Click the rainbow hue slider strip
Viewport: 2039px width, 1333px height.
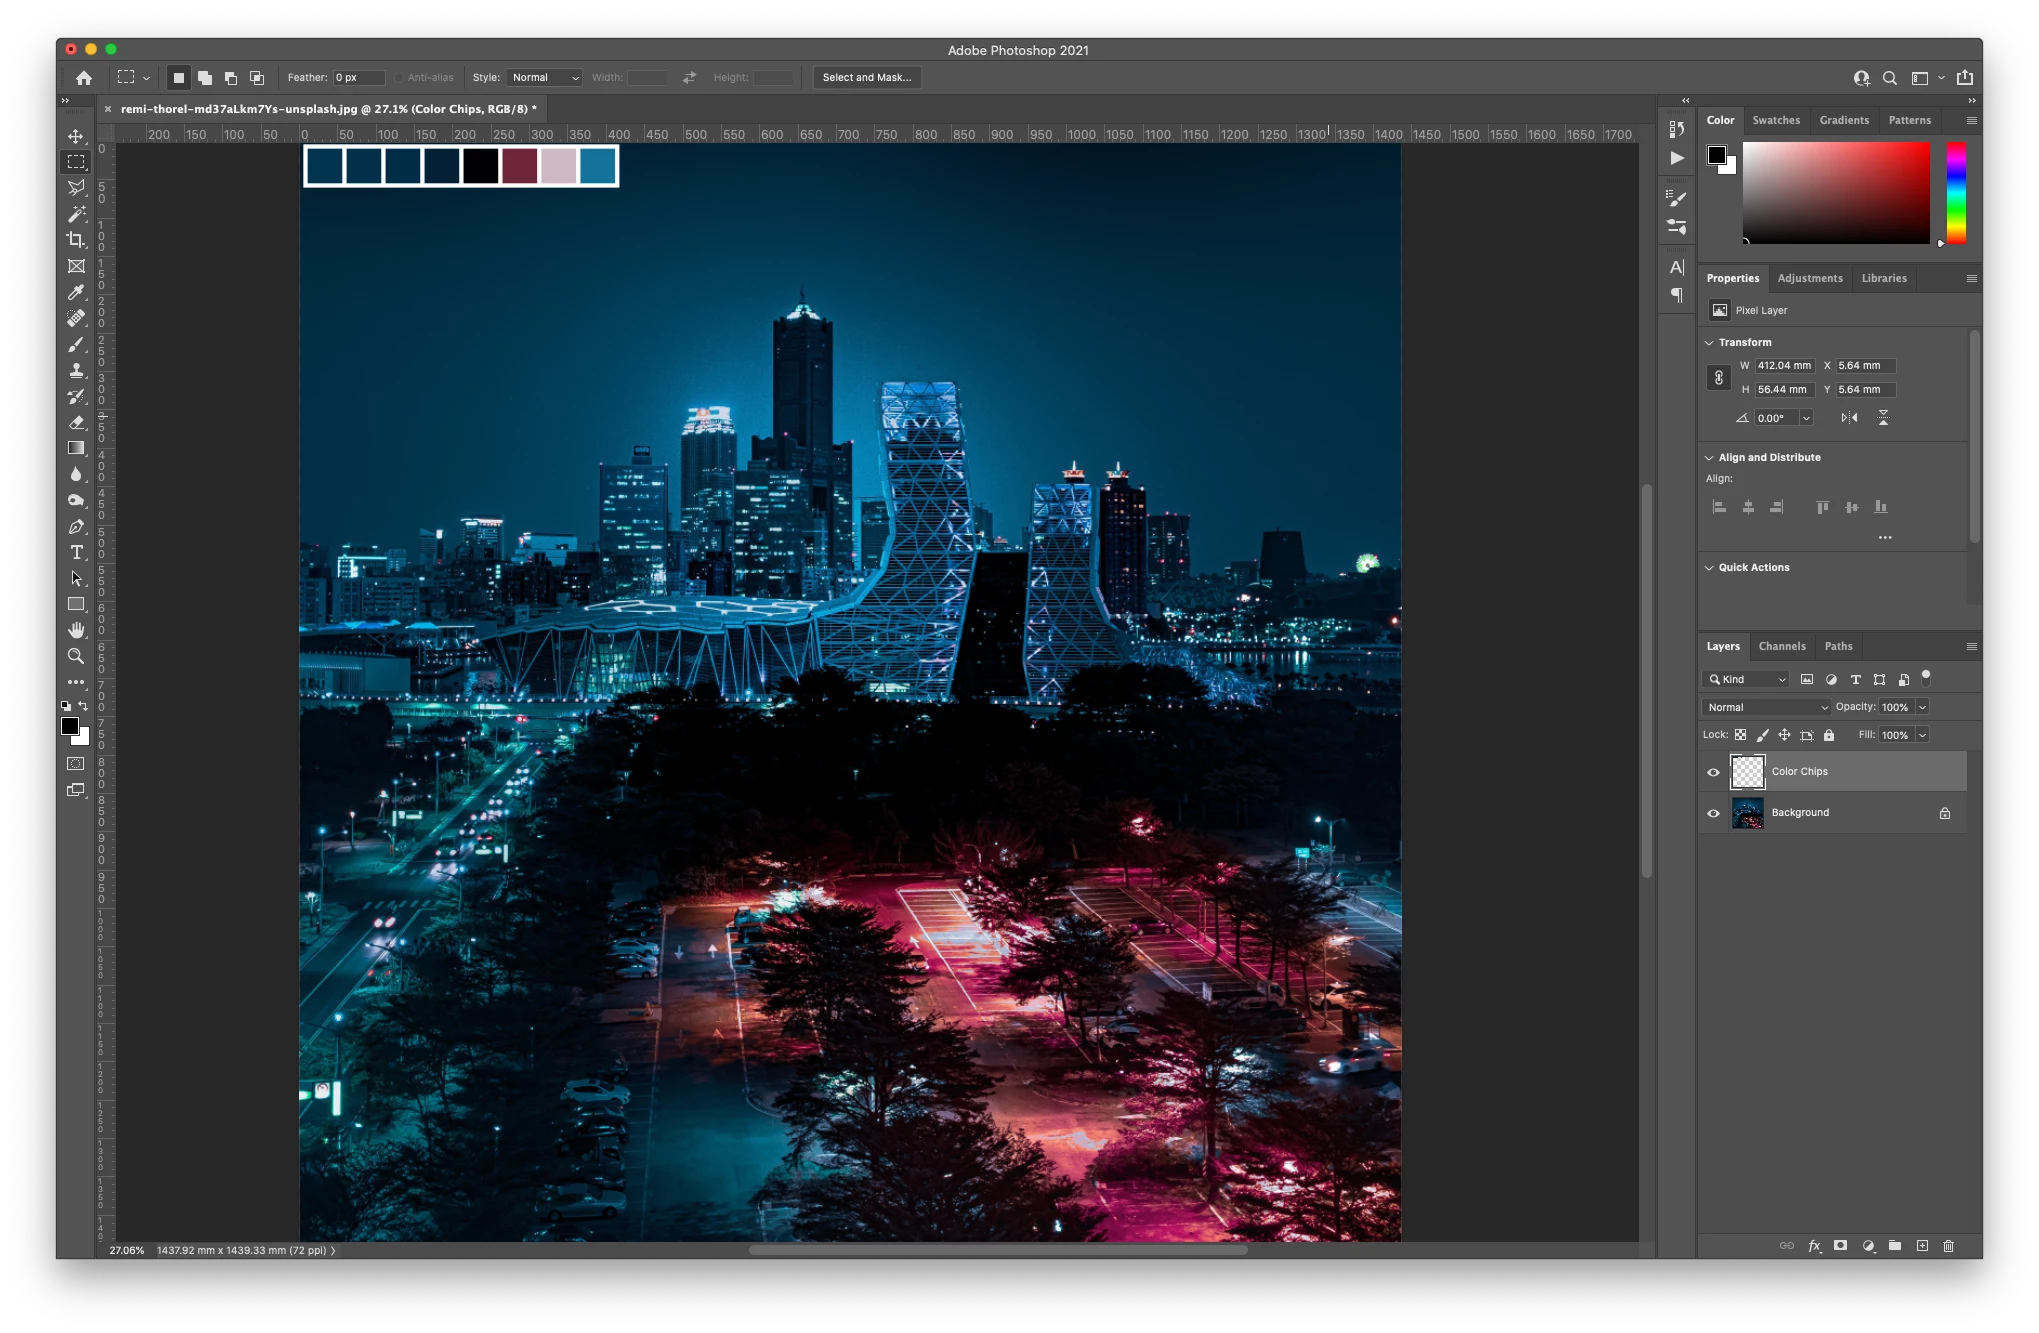click(1956, 192)
